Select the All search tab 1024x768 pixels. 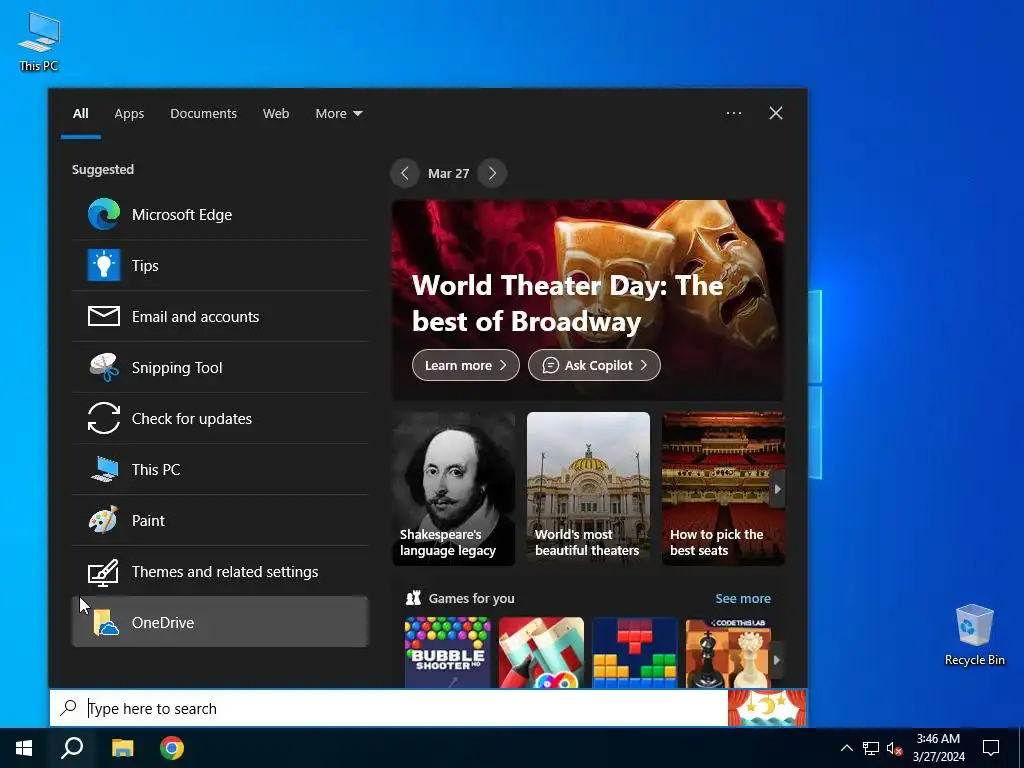(x=80, y=113)
